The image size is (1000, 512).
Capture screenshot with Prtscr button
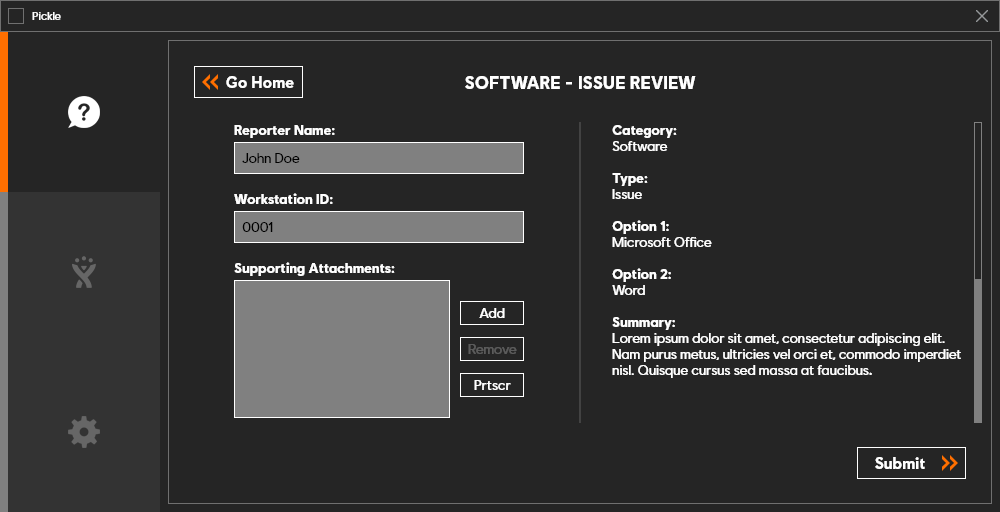[492, 385]
